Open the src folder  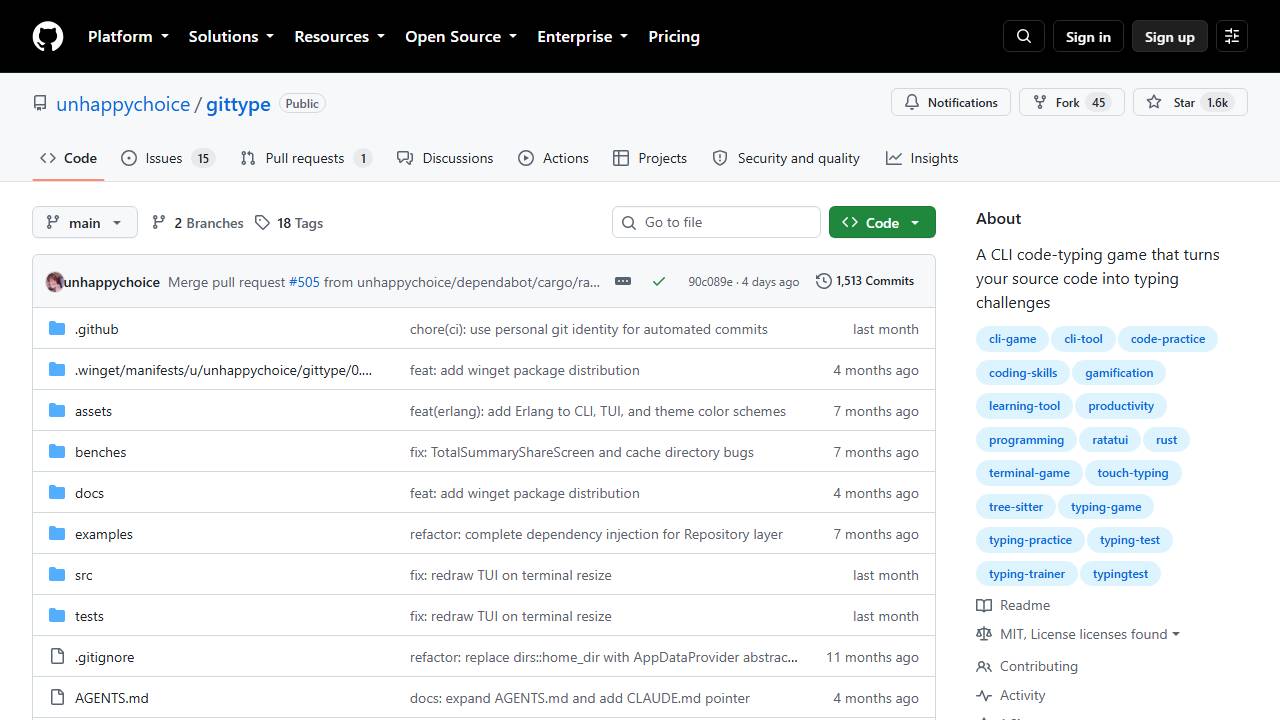84,575
